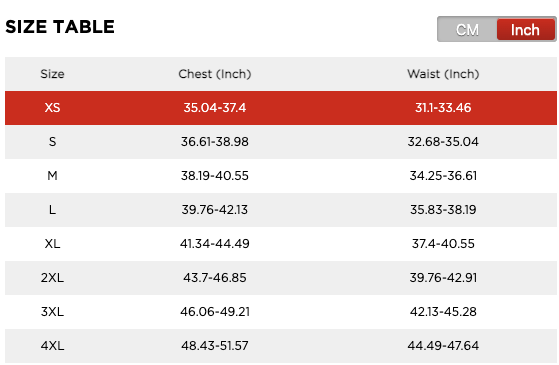Screen dimensions: 559x365
Task: Click chest value 43.7-46.85
Action: [x=215, y=278]
